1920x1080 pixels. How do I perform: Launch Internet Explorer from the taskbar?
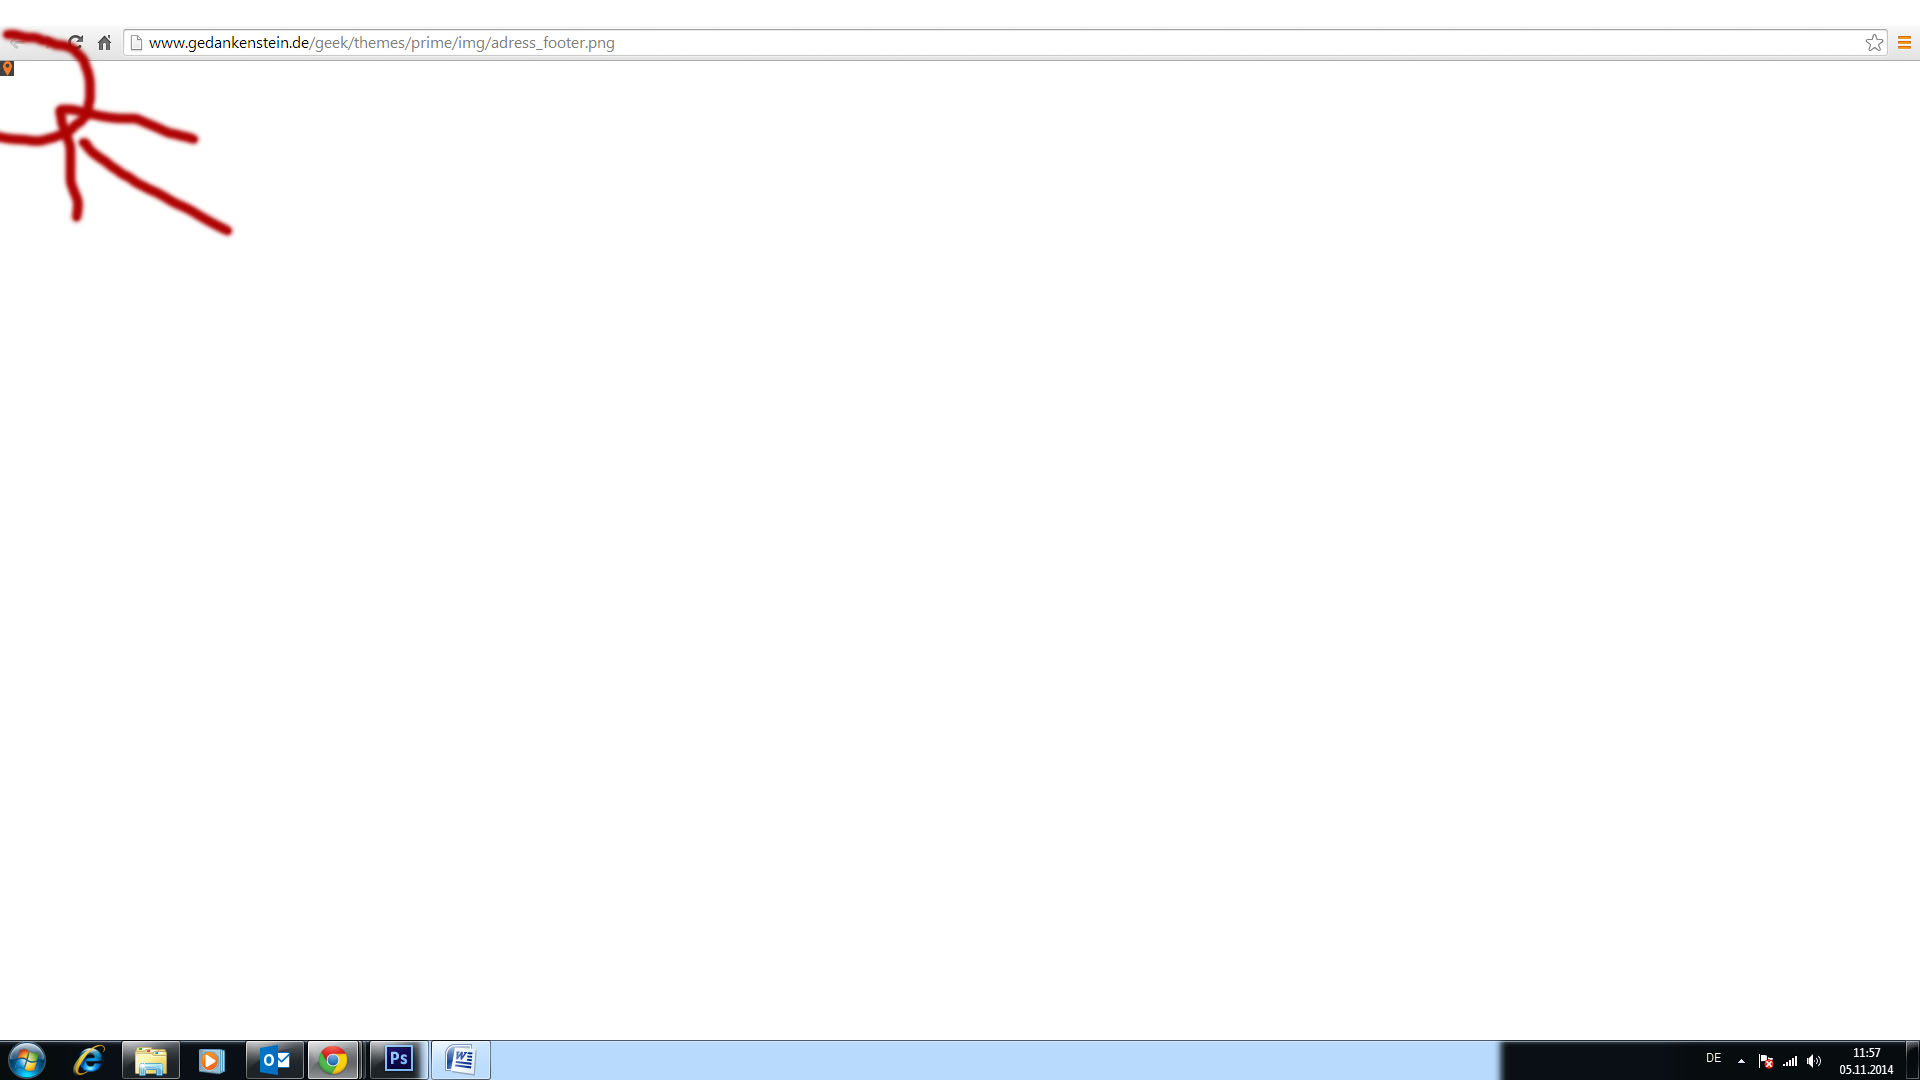pyautogui.click(x=89, y=1060)
